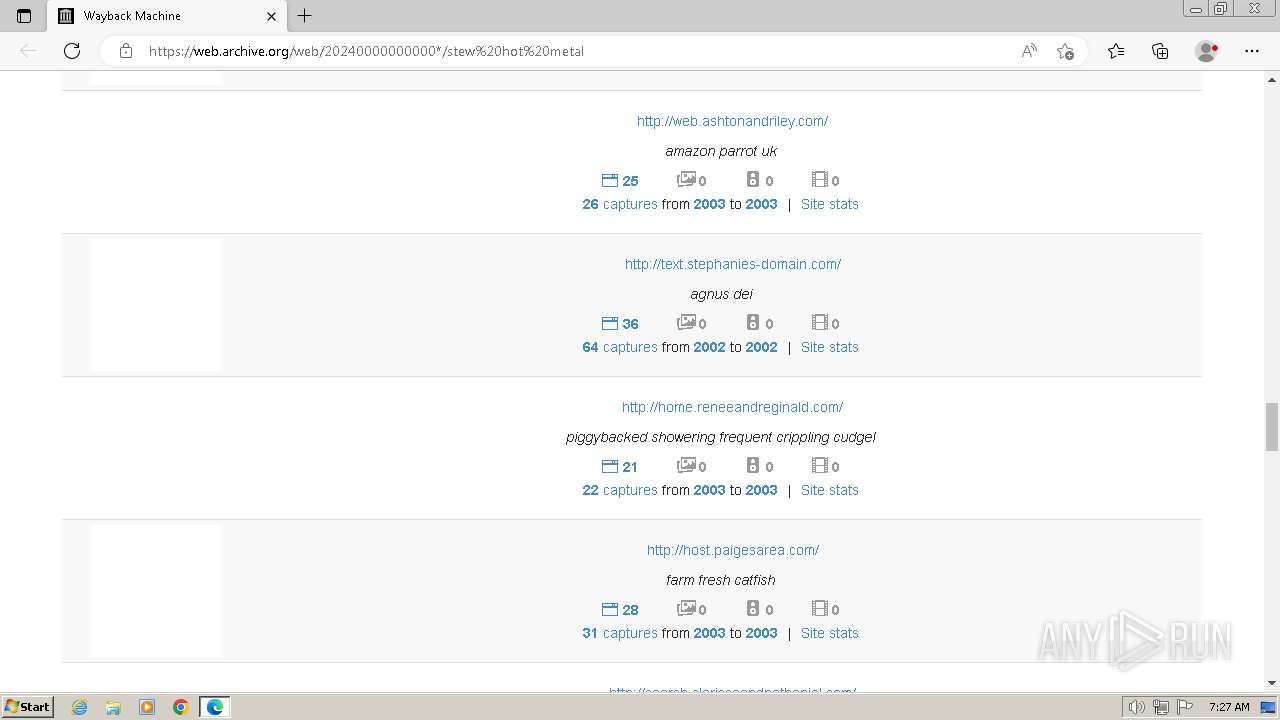Open the Windows Start menu
Image resolution: width=1280 pixels, height=720 pixels.
coord(28,707)
